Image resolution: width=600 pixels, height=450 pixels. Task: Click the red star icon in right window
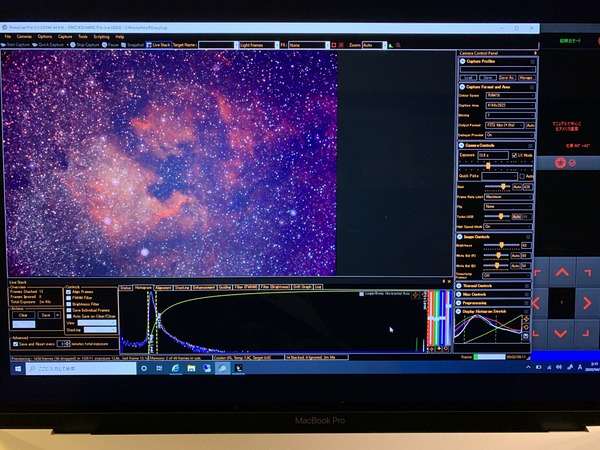coord(560,163)
